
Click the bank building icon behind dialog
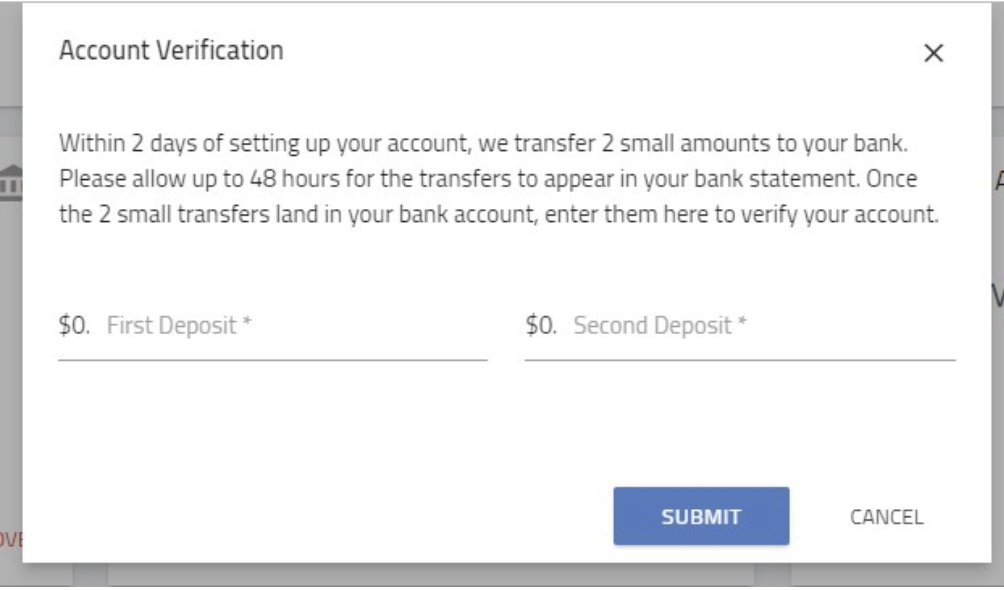[x=12, y=183]
